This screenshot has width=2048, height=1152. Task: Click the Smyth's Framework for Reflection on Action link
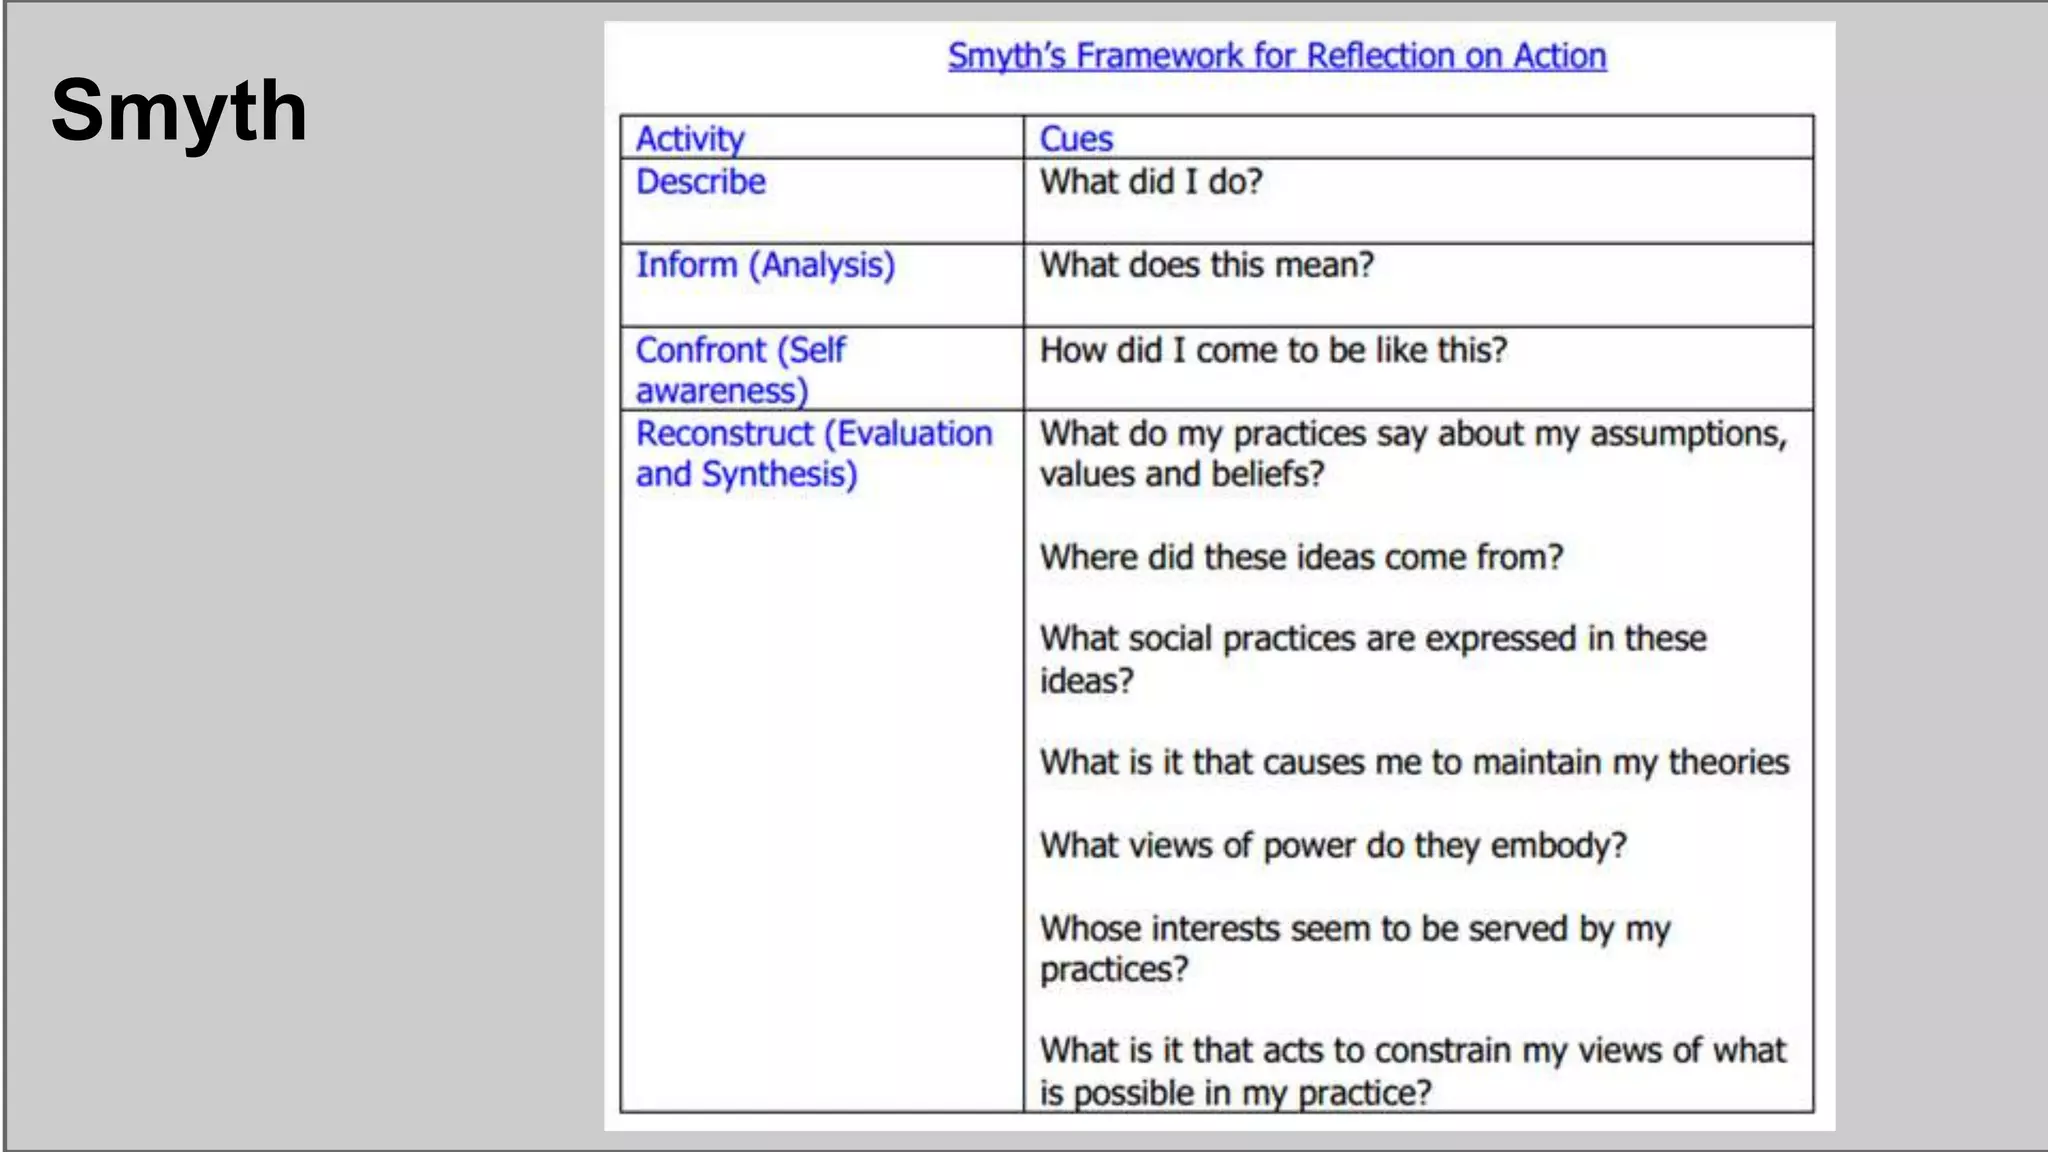pos(1277,56)
